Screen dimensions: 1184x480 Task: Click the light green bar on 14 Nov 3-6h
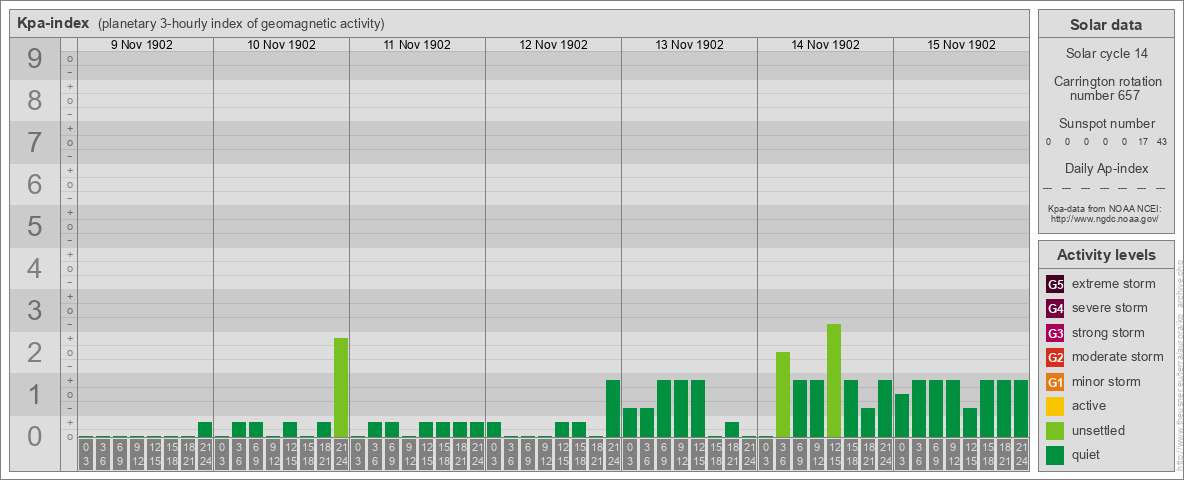tap(783, 395)
